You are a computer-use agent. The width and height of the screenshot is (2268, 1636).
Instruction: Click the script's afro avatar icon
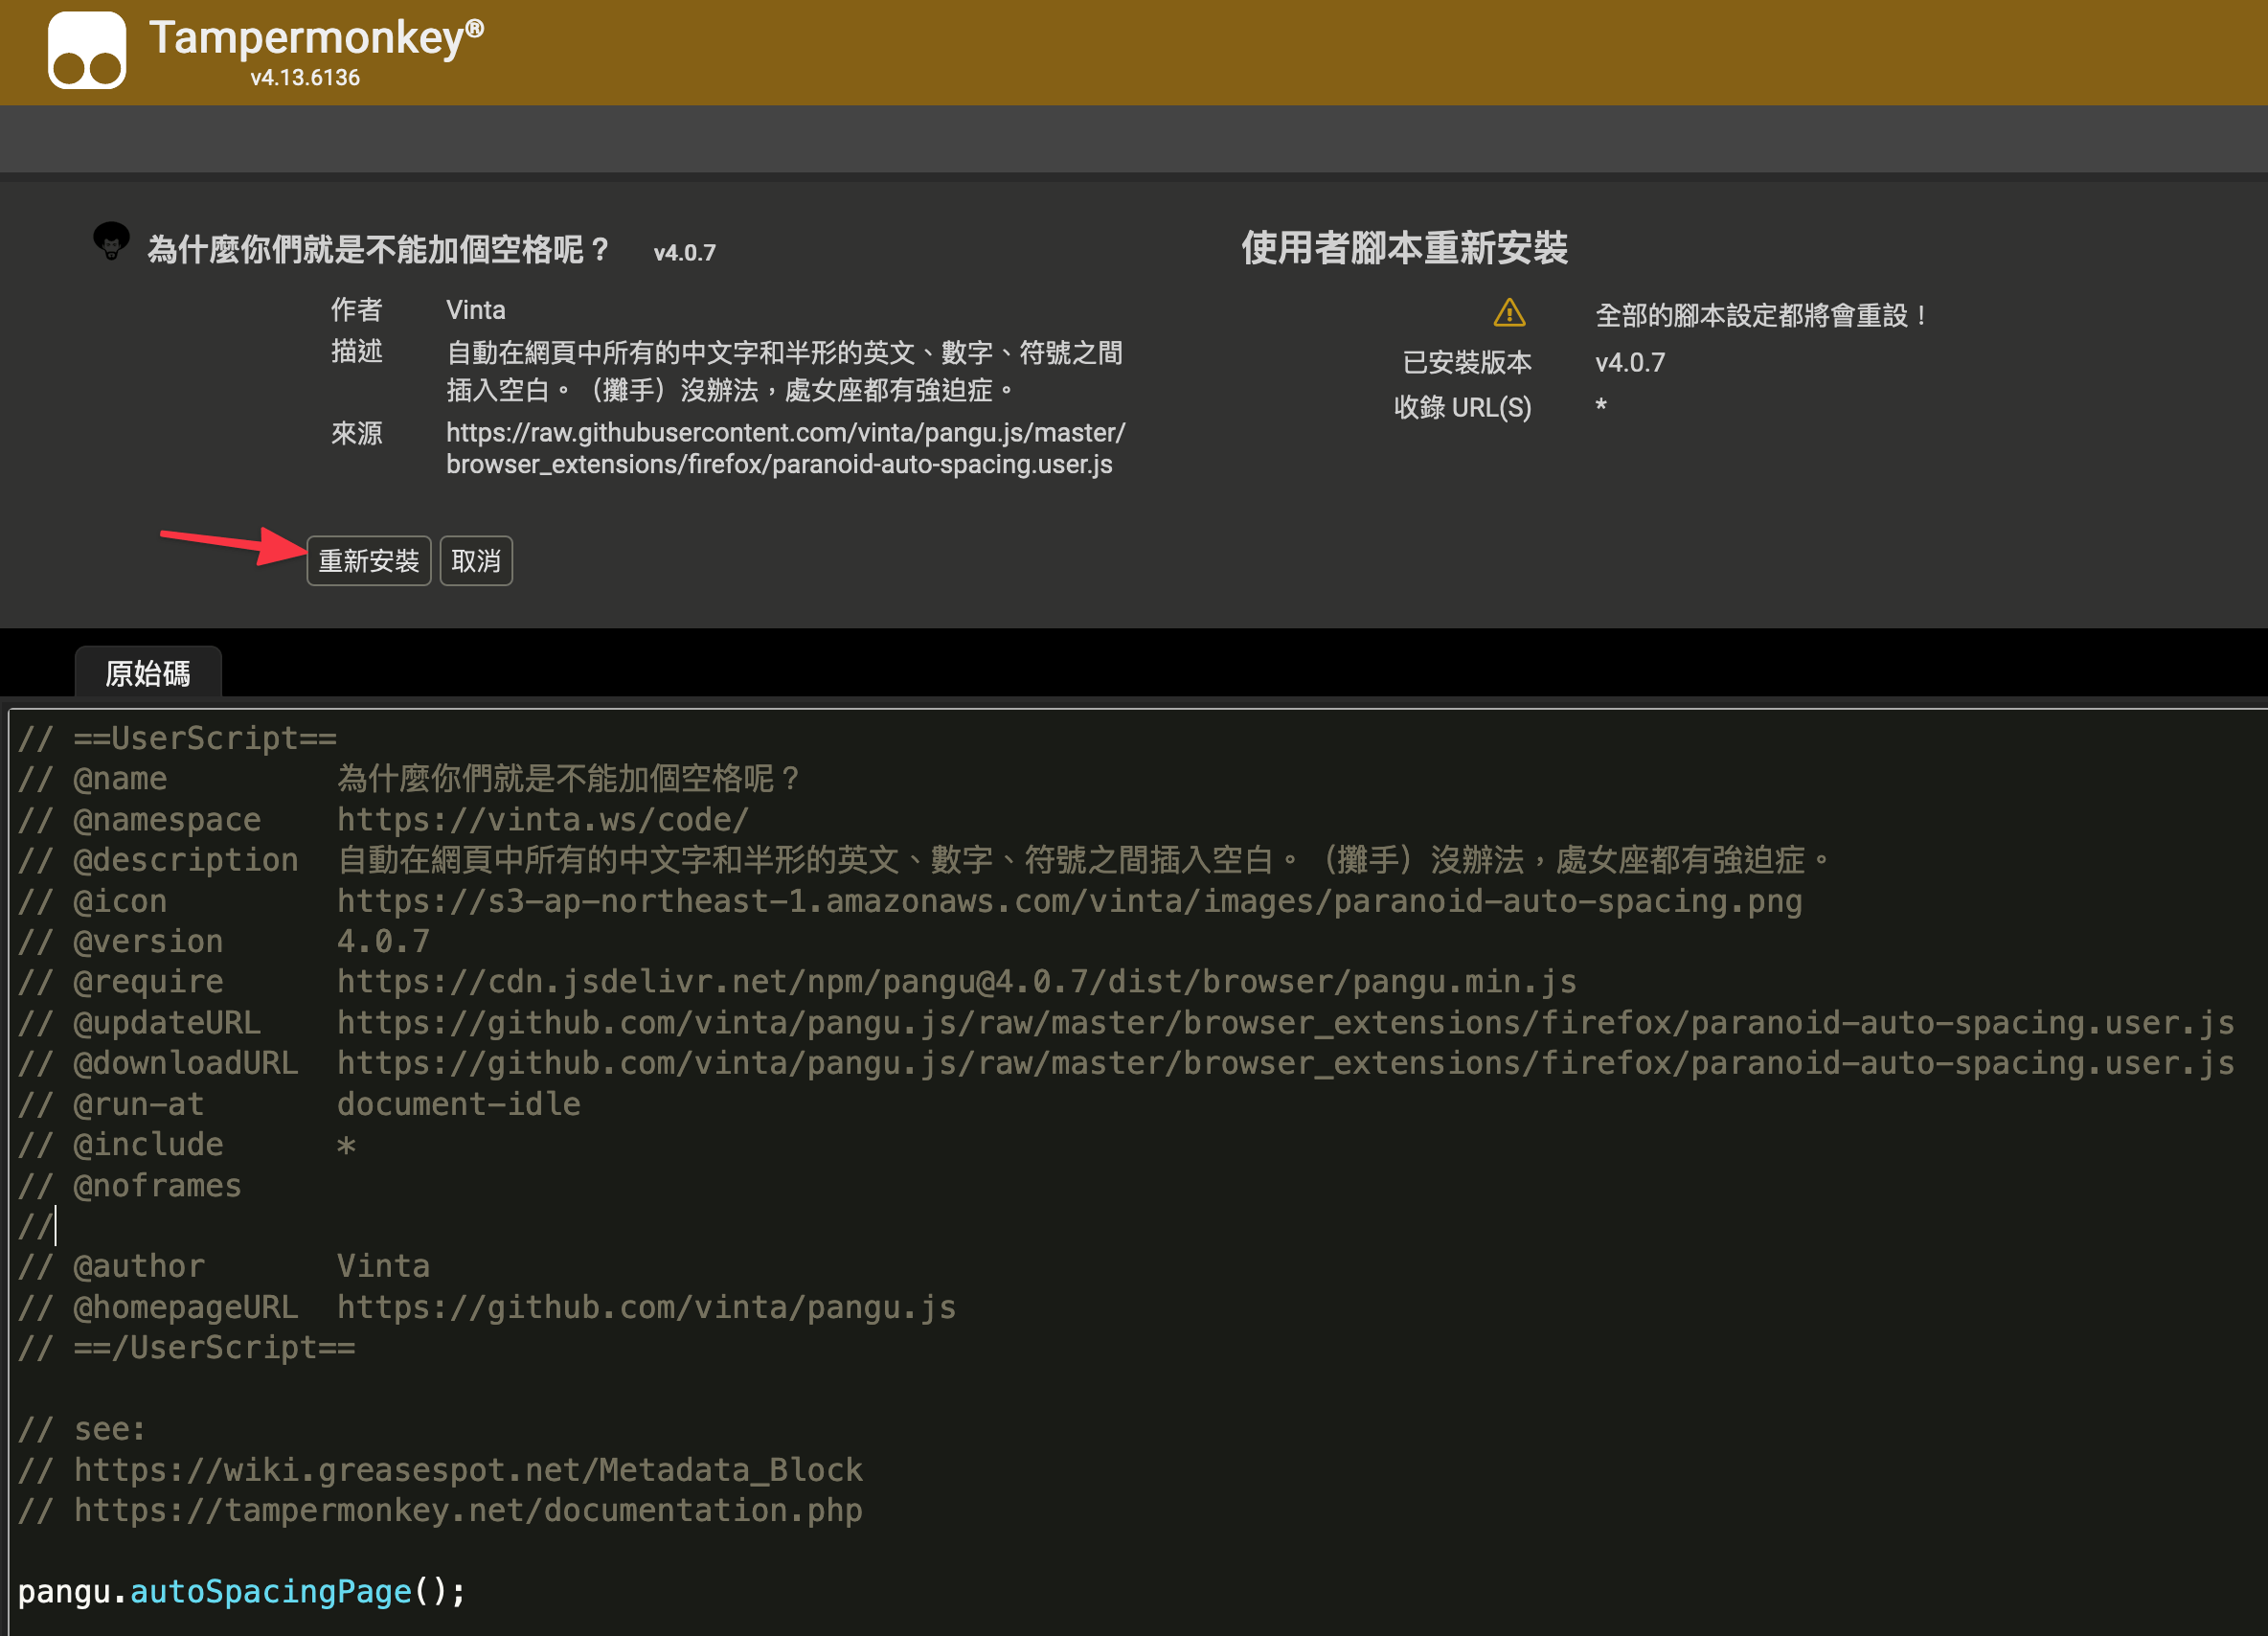(111, 241)
